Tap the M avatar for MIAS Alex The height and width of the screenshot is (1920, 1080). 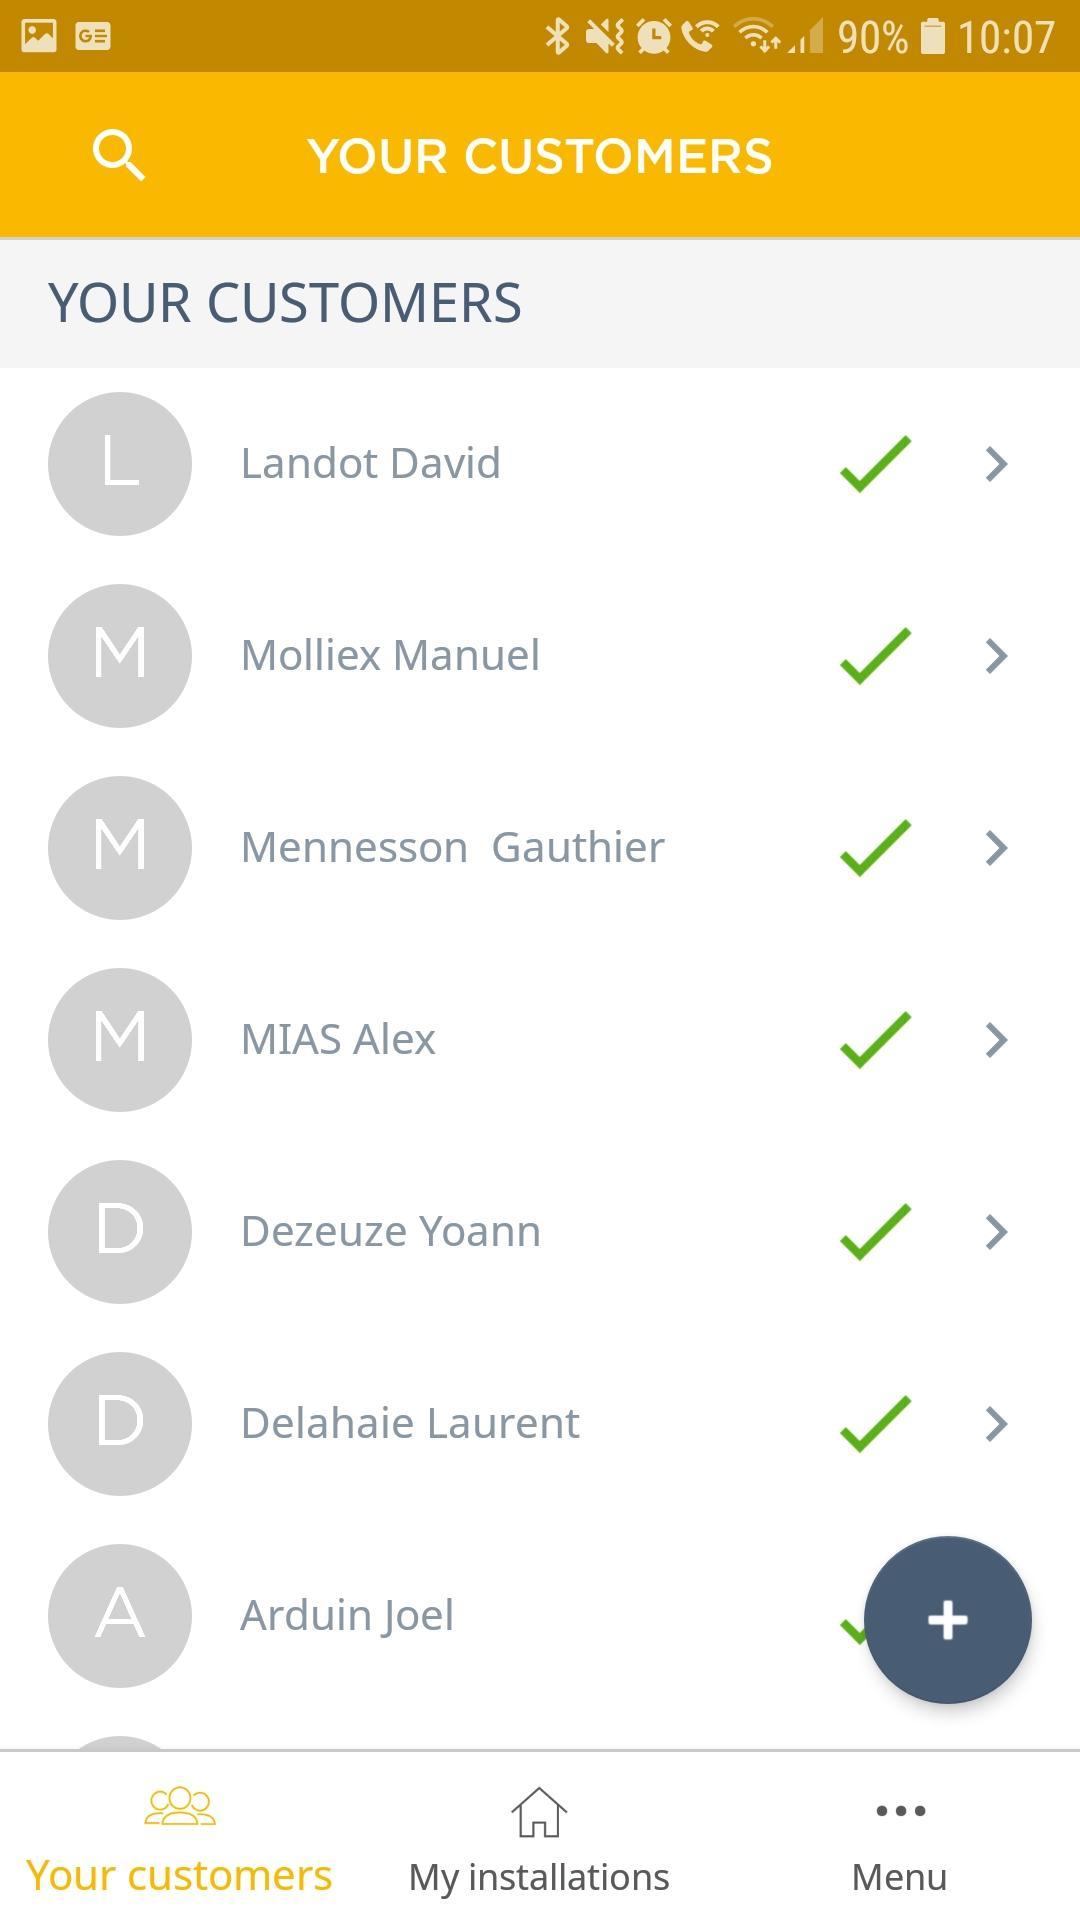(x=120, y=1040)
